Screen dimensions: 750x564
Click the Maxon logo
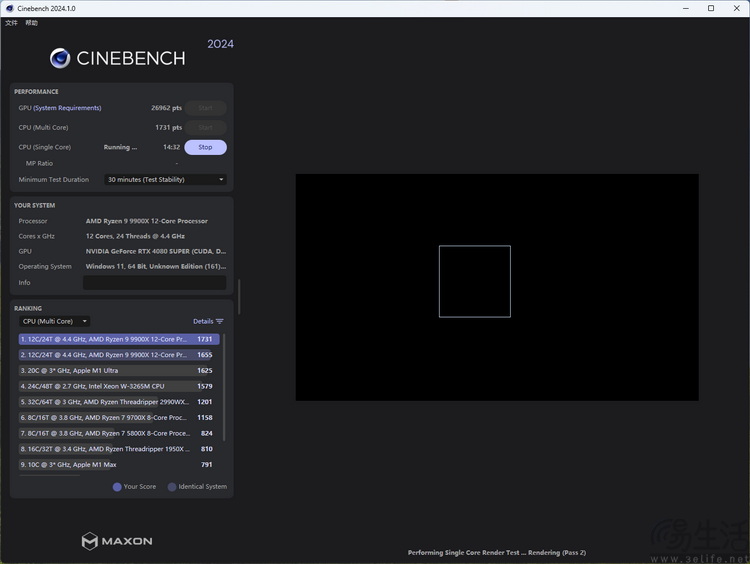pos(117,541)
